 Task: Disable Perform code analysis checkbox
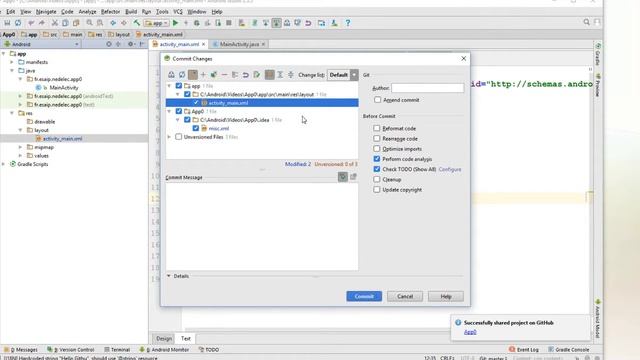(377, 159)
